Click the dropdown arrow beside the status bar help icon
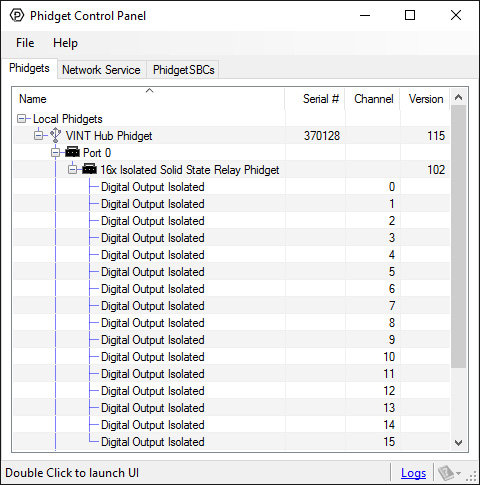Image resolution: width=480 pixels, height=485 pixels. (x=459, y=473)
